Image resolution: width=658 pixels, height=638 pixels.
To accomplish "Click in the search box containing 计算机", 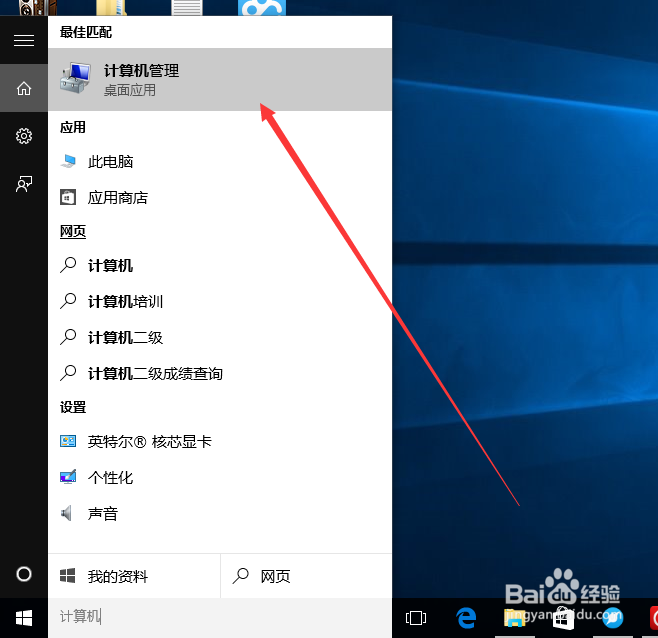I will point(220,617).
